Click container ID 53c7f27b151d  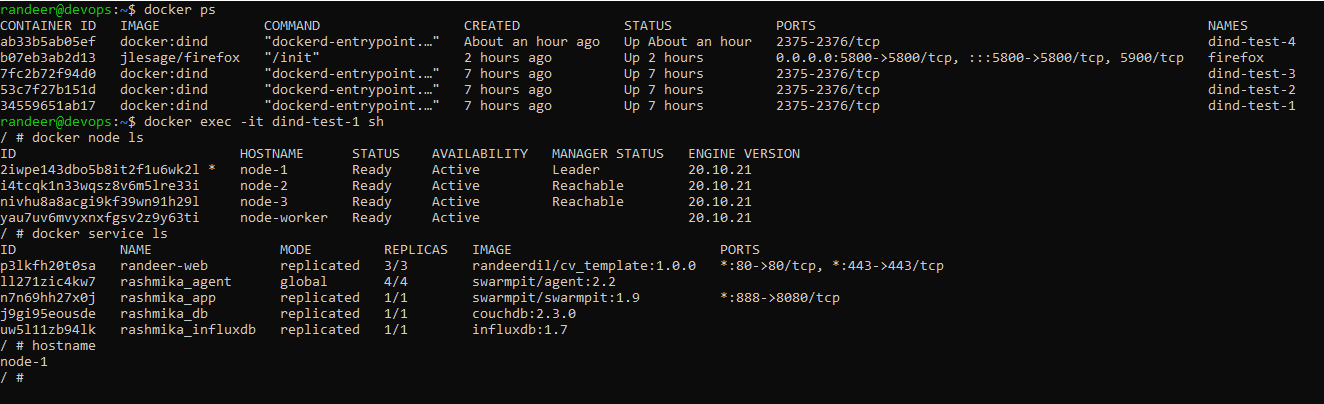pyautogui.click(x=48, y=90)
